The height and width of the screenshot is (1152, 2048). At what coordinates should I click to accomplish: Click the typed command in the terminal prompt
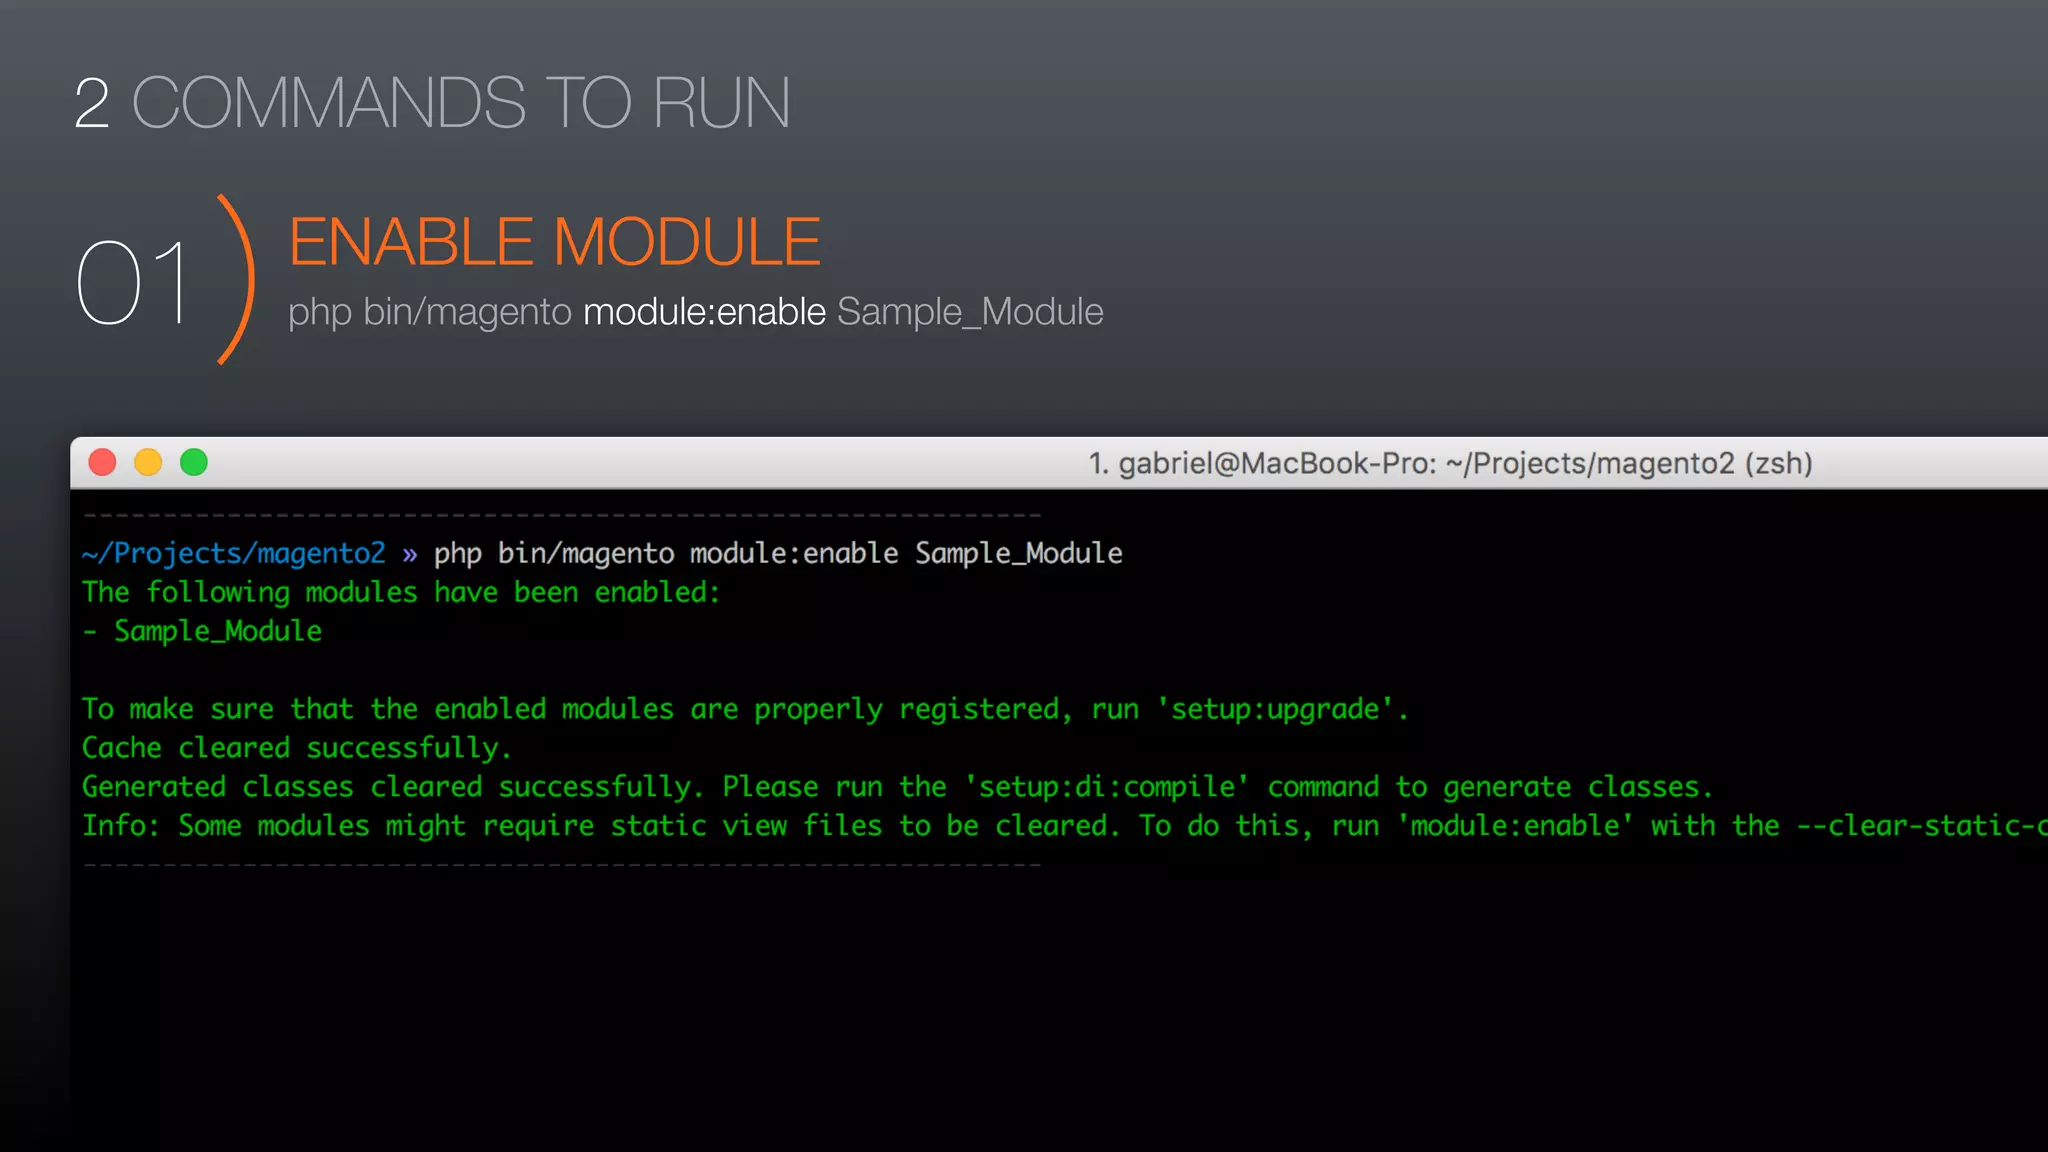click(778, 553)
